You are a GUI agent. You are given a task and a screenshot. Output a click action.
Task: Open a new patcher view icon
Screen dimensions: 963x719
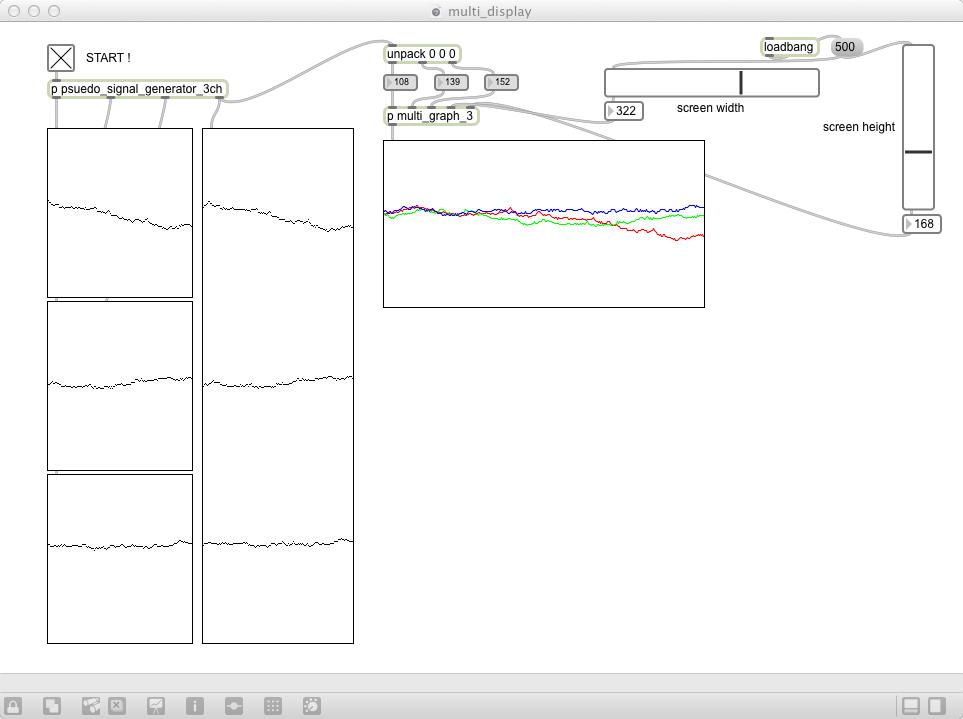52,706
